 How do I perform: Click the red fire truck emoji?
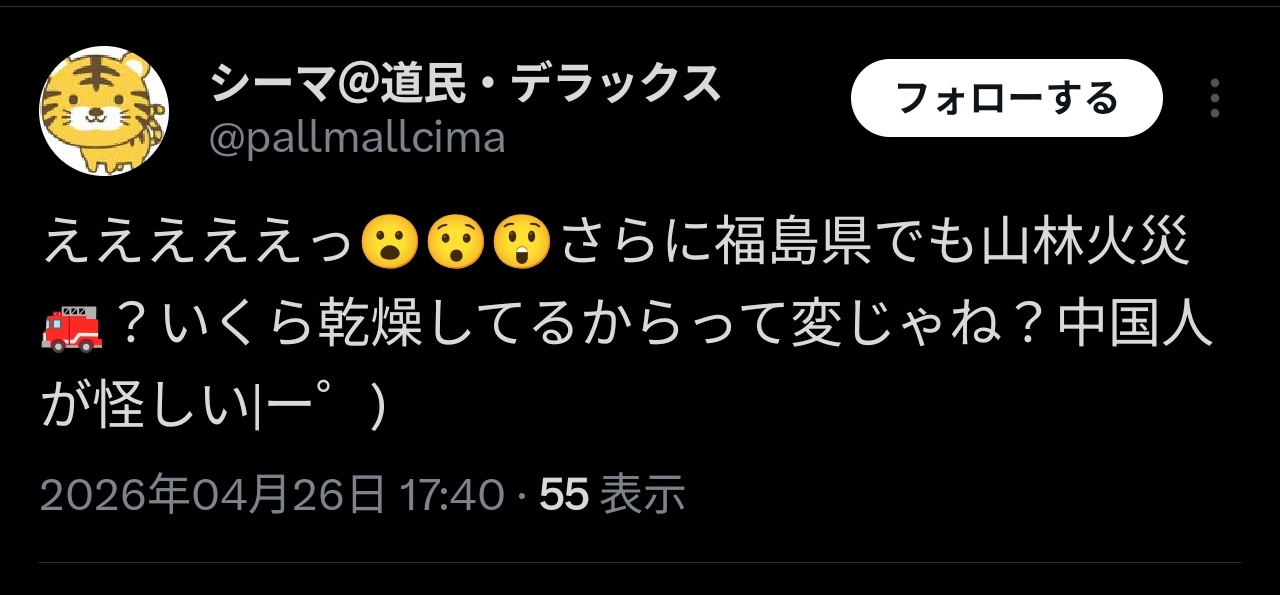click(72, 329)
